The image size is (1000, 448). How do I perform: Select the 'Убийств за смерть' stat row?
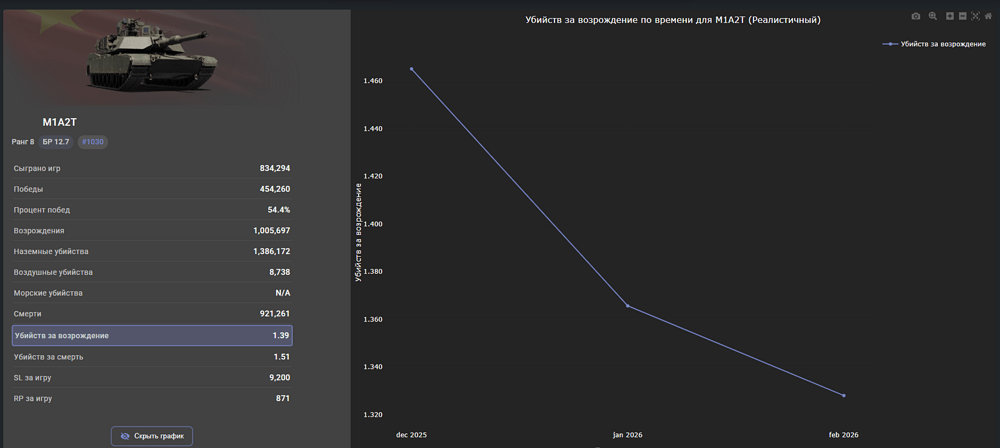152,357
